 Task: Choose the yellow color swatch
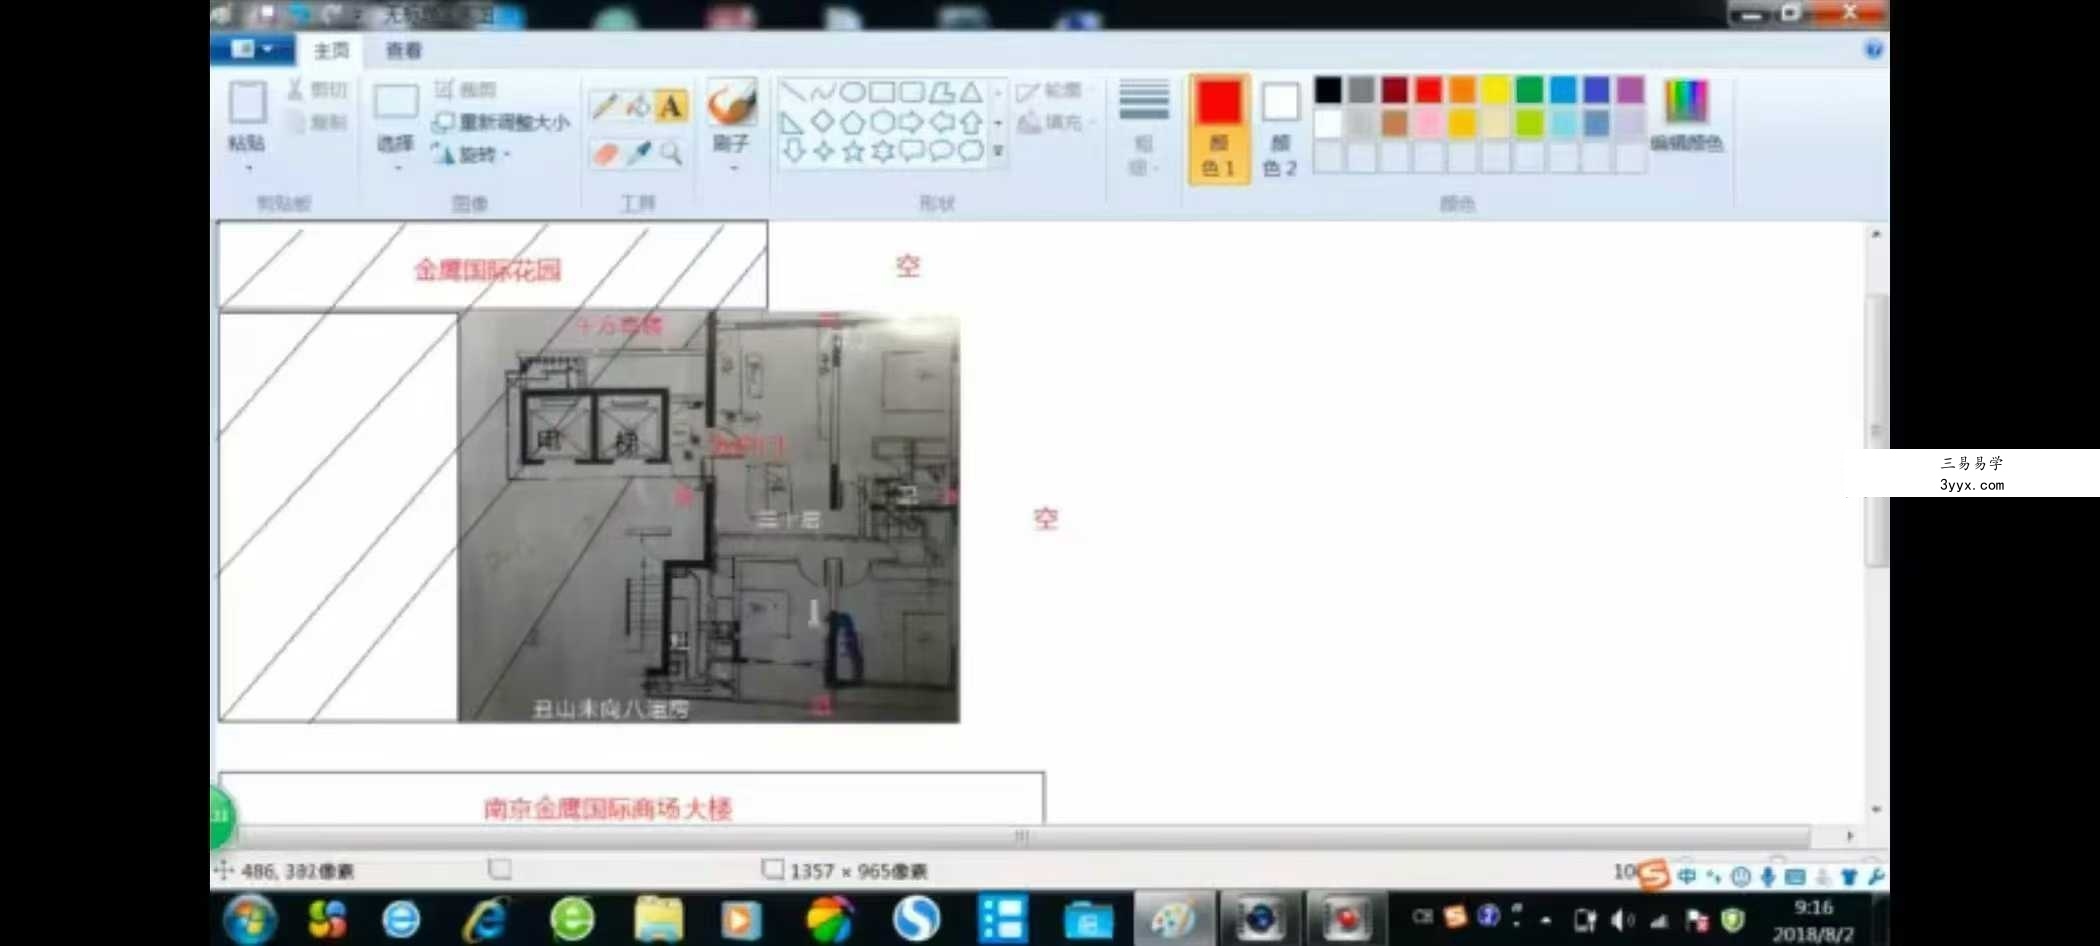click(x=1495, y=90)
